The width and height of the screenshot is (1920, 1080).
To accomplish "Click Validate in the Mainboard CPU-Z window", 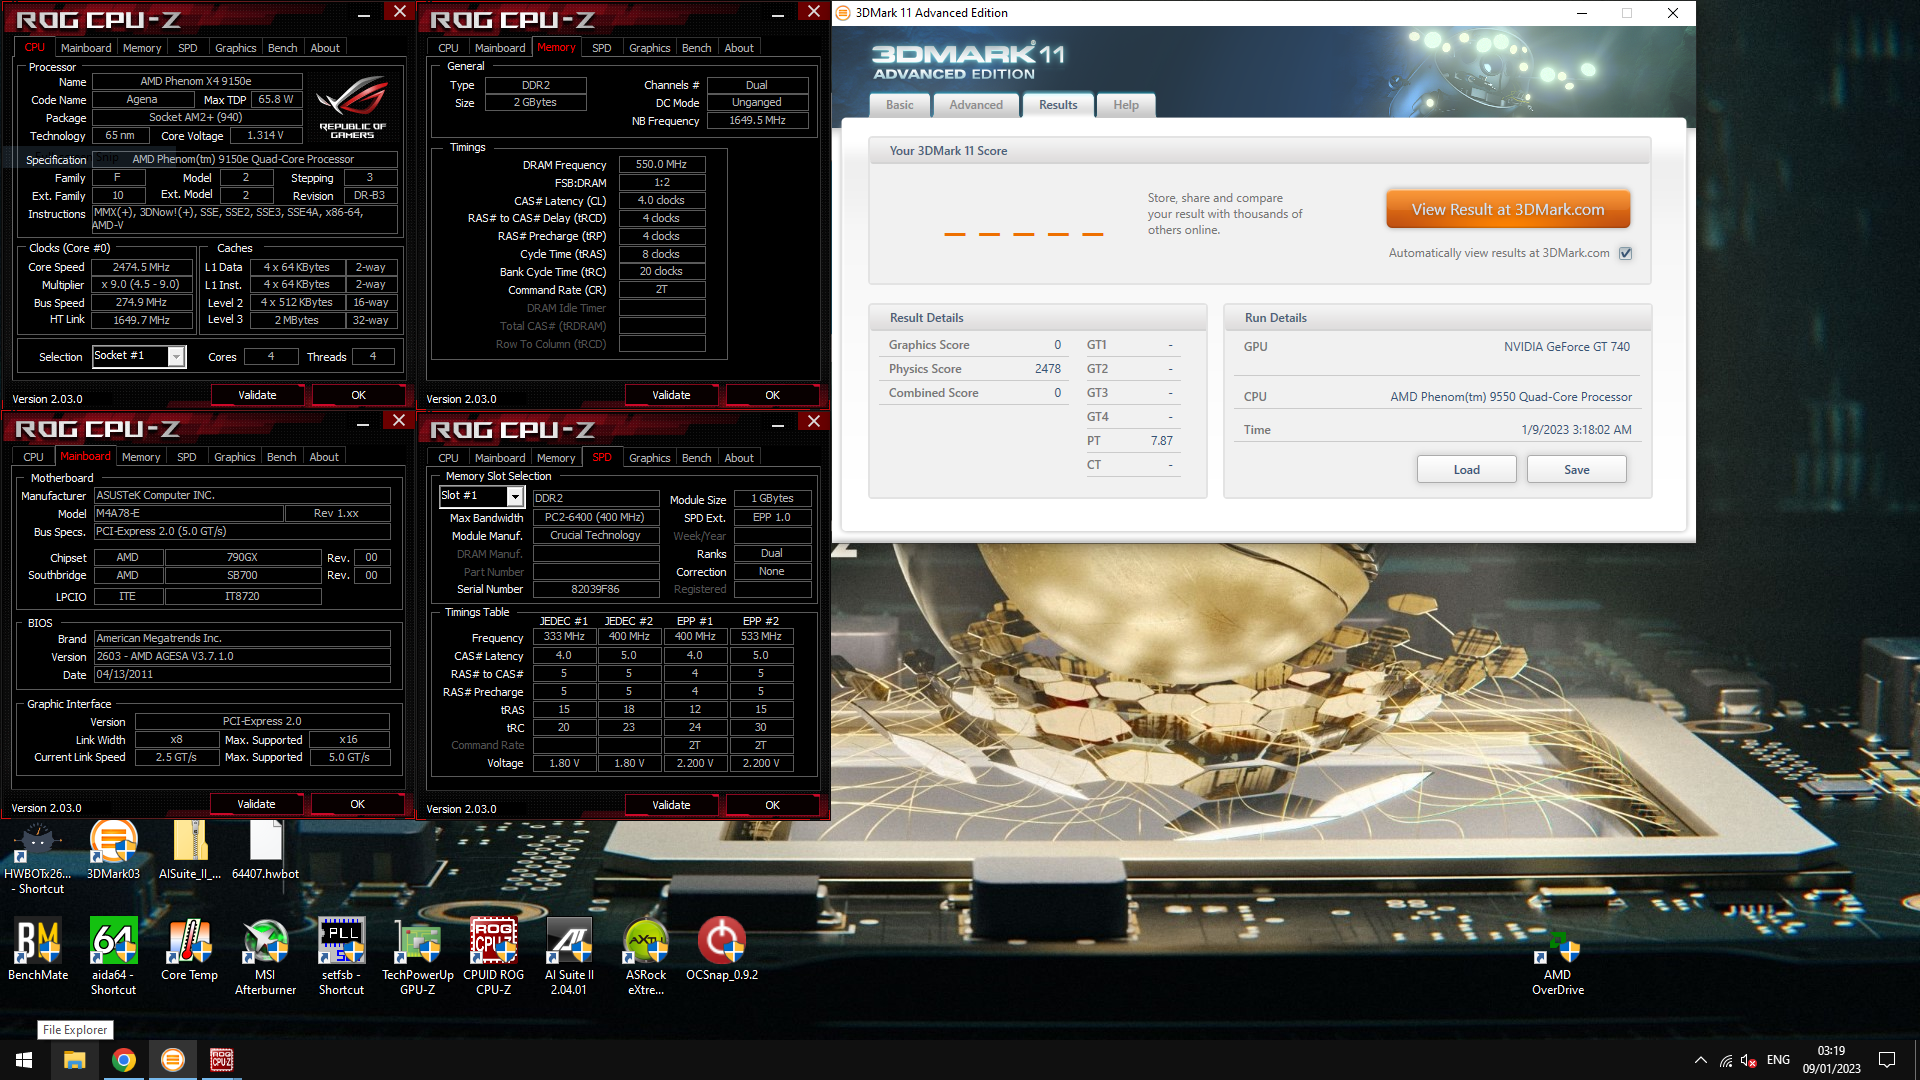I will pyautogui.click(x=256, y=805).
